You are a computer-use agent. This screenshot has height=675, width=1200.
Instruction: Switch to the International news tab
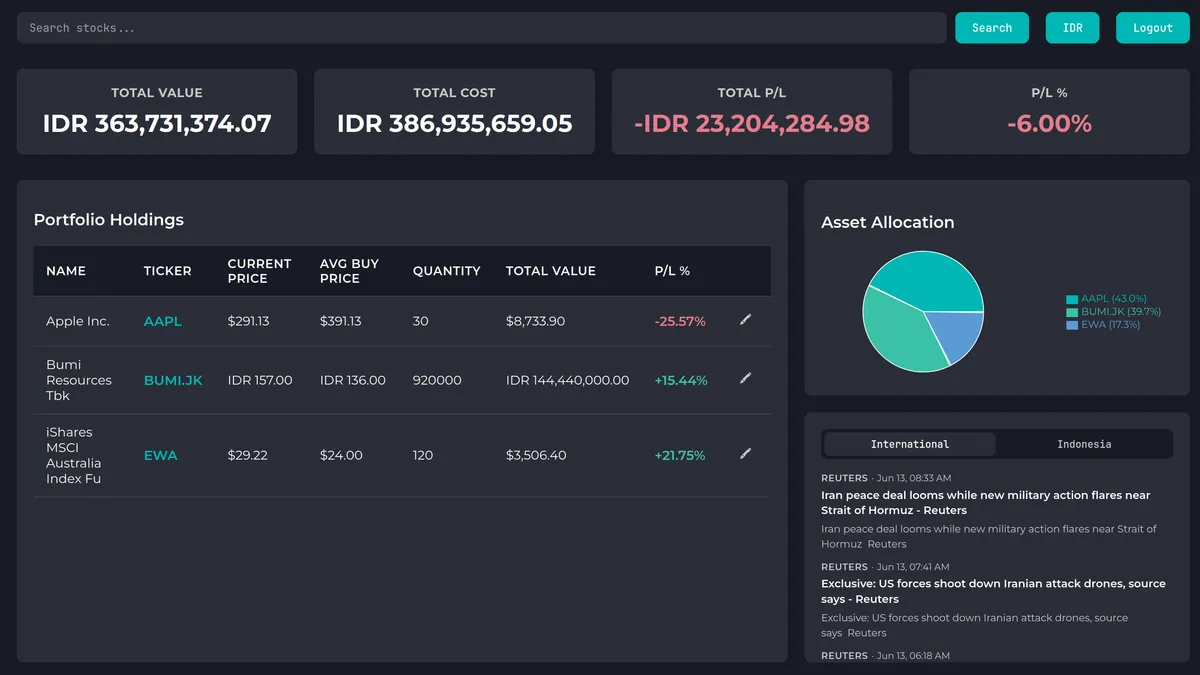pyautogui.click(x=910, y=444)
